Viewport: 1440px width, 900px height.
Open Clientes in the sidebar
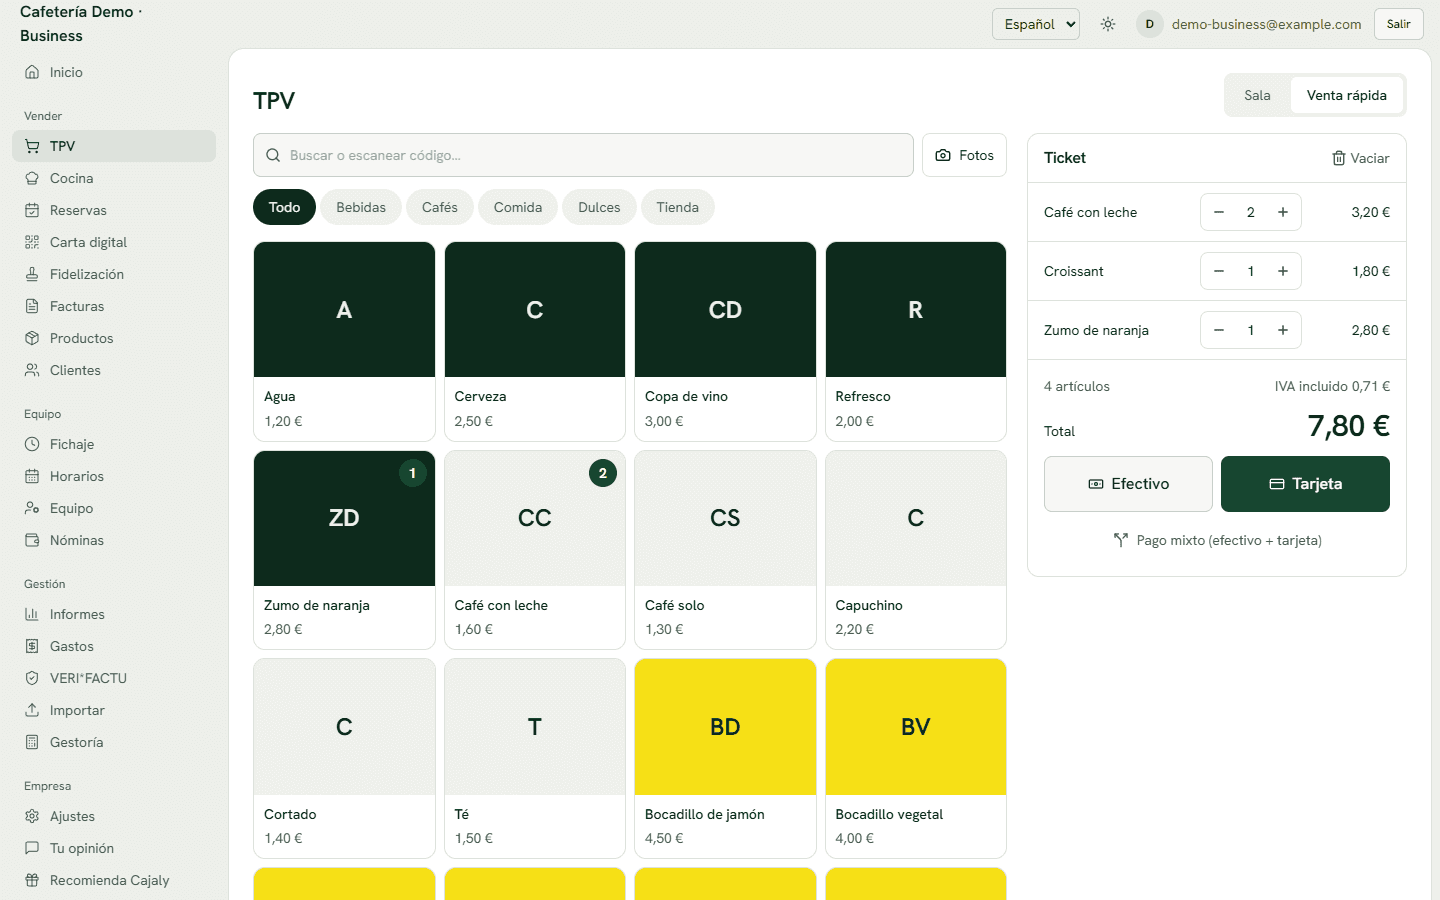point(114,370)
